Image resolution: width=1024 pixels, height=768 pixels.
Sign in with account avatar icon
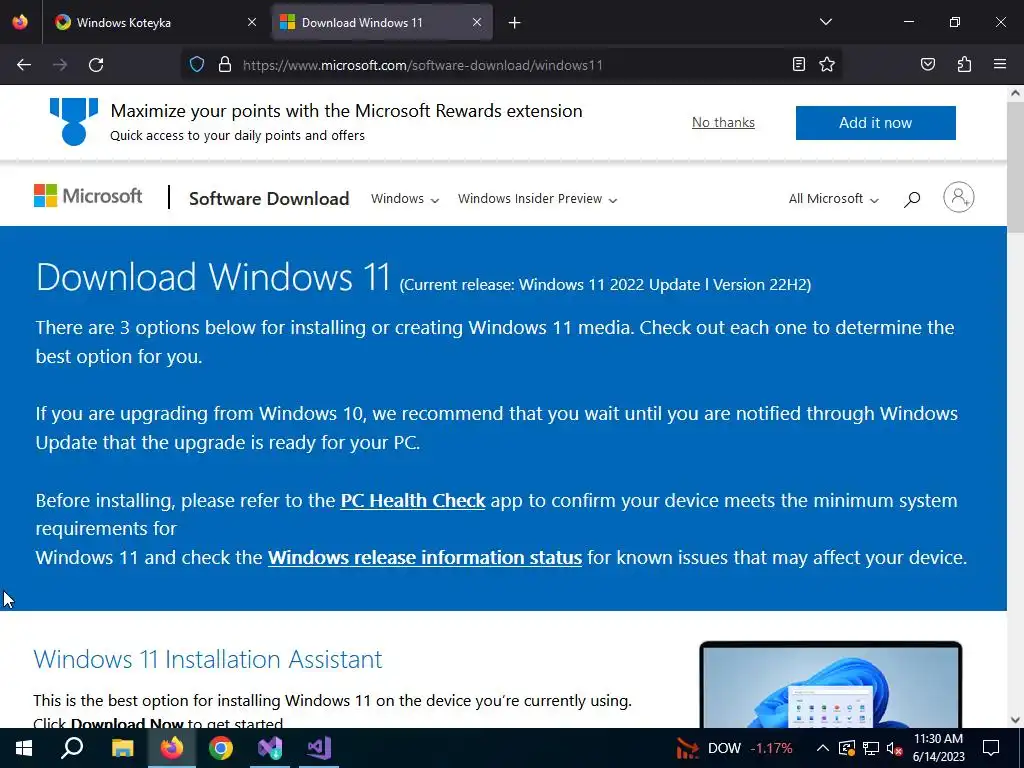(958, 197)
